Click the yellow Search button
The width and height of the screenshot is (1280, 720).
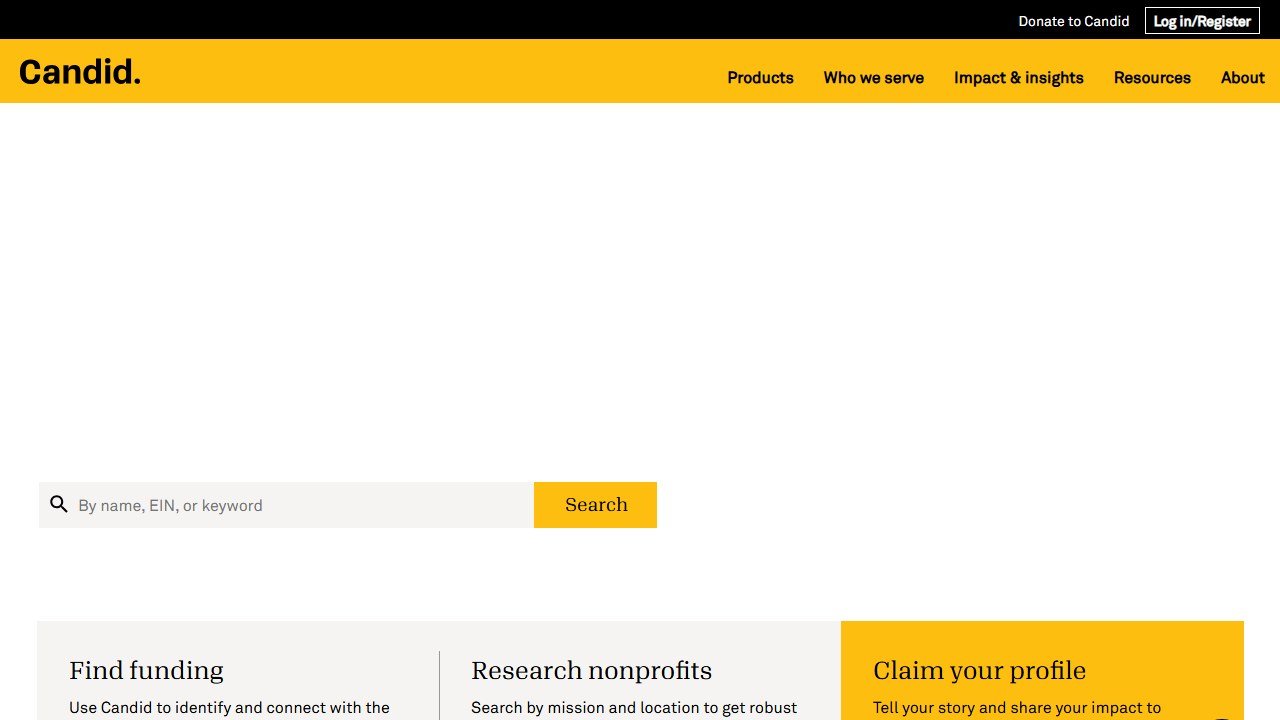click(x=595, y=505)
